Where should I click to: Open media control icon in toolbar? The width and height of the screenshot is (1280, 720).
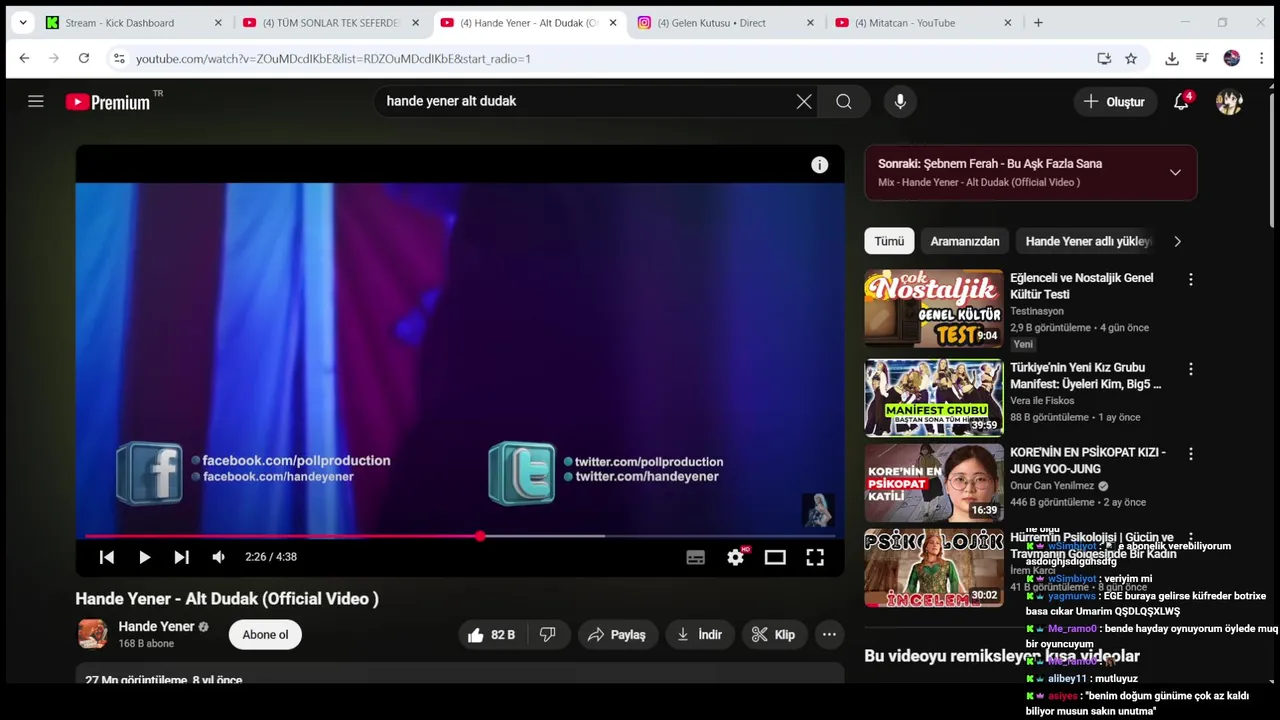tap(1202, 58)
